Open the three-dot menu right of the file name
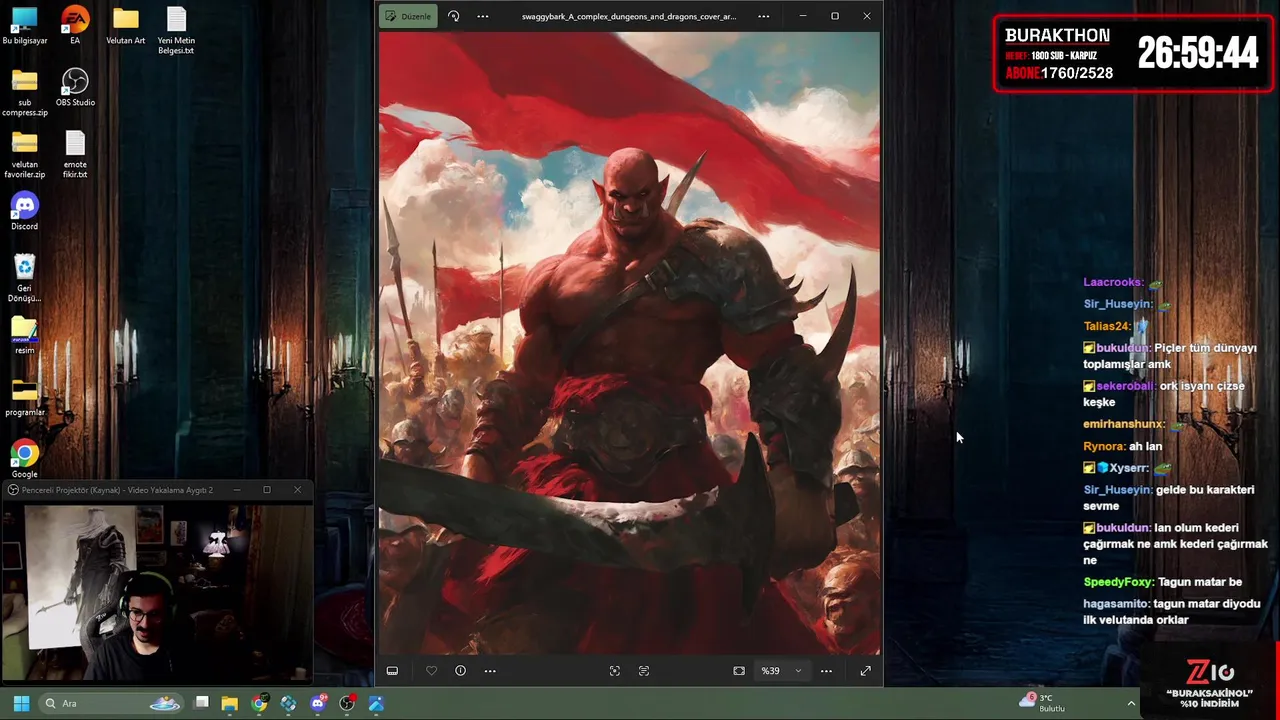The height and width of the screenshot is (720, 1280). tap(764, 16)
